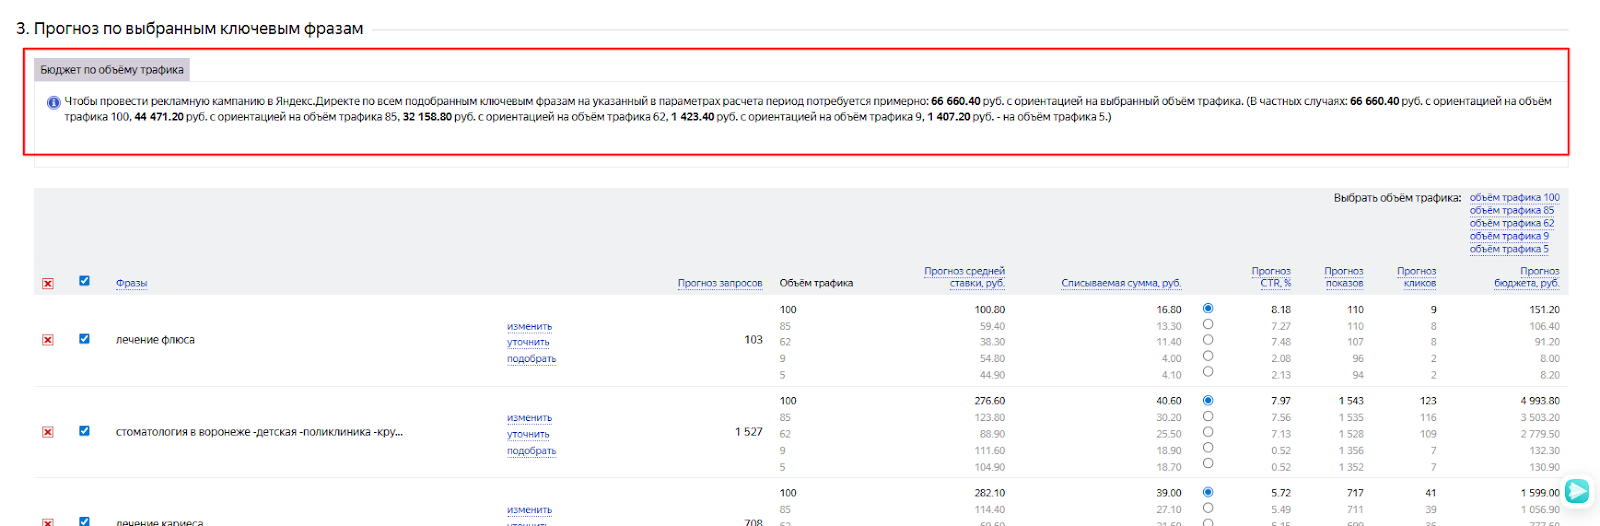This screenshot has width=1600, height=526.
Task: Click 'подобрать' link for 'лечение флюса'
Action: pyautogui.click(x=531, y=359)
